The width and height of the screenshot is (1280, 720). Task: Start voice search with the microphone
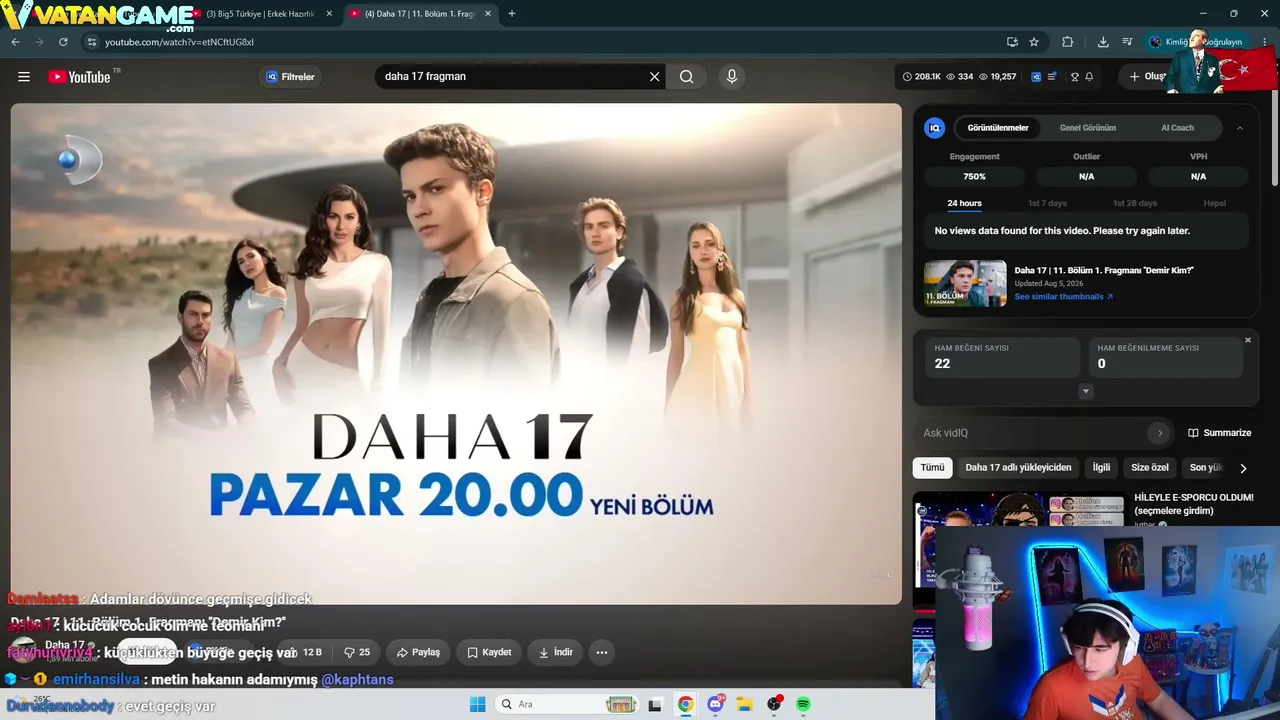[x=732, y=77]
